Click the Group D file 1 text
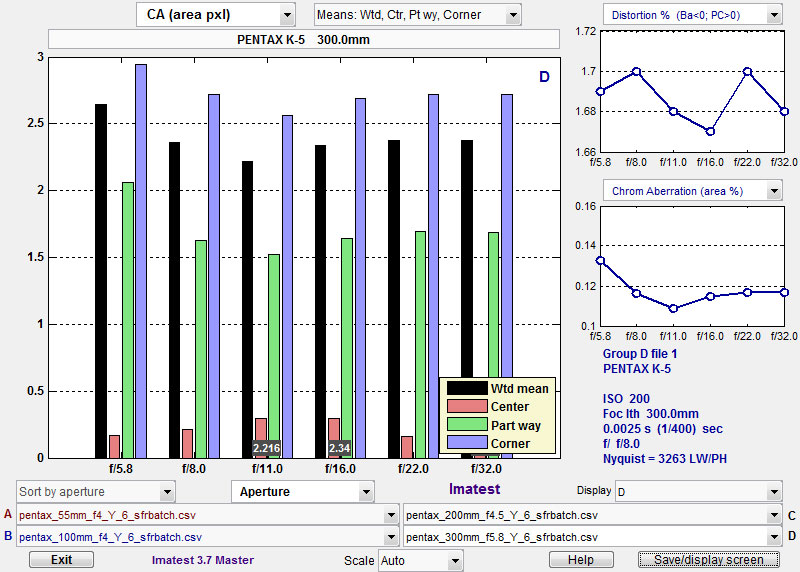 tap(640, 354)
